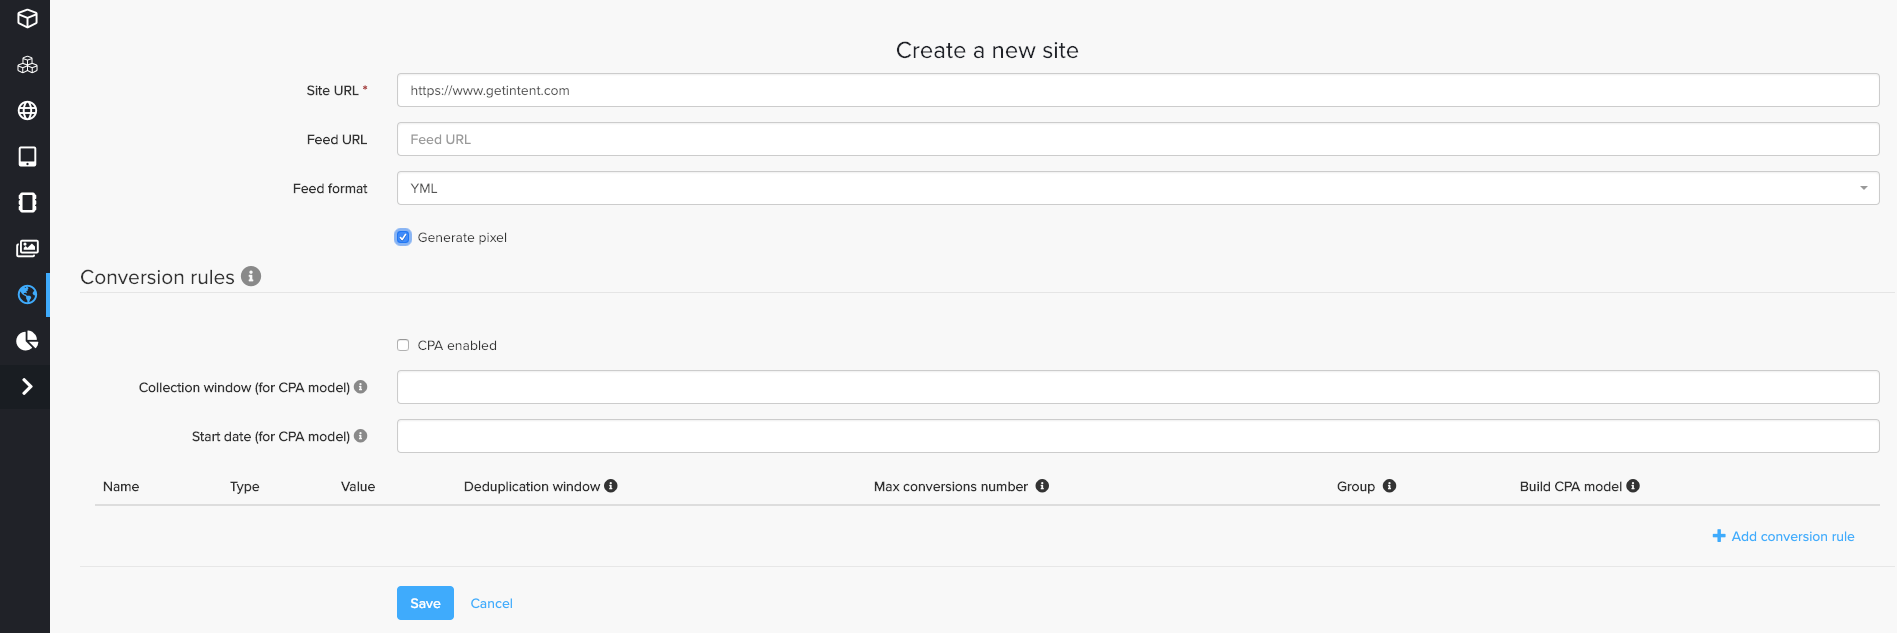Click the Conversion rules info icon
Image resolution: width=1897 pixels, height=633 pixels.
(x=251, y=276)
